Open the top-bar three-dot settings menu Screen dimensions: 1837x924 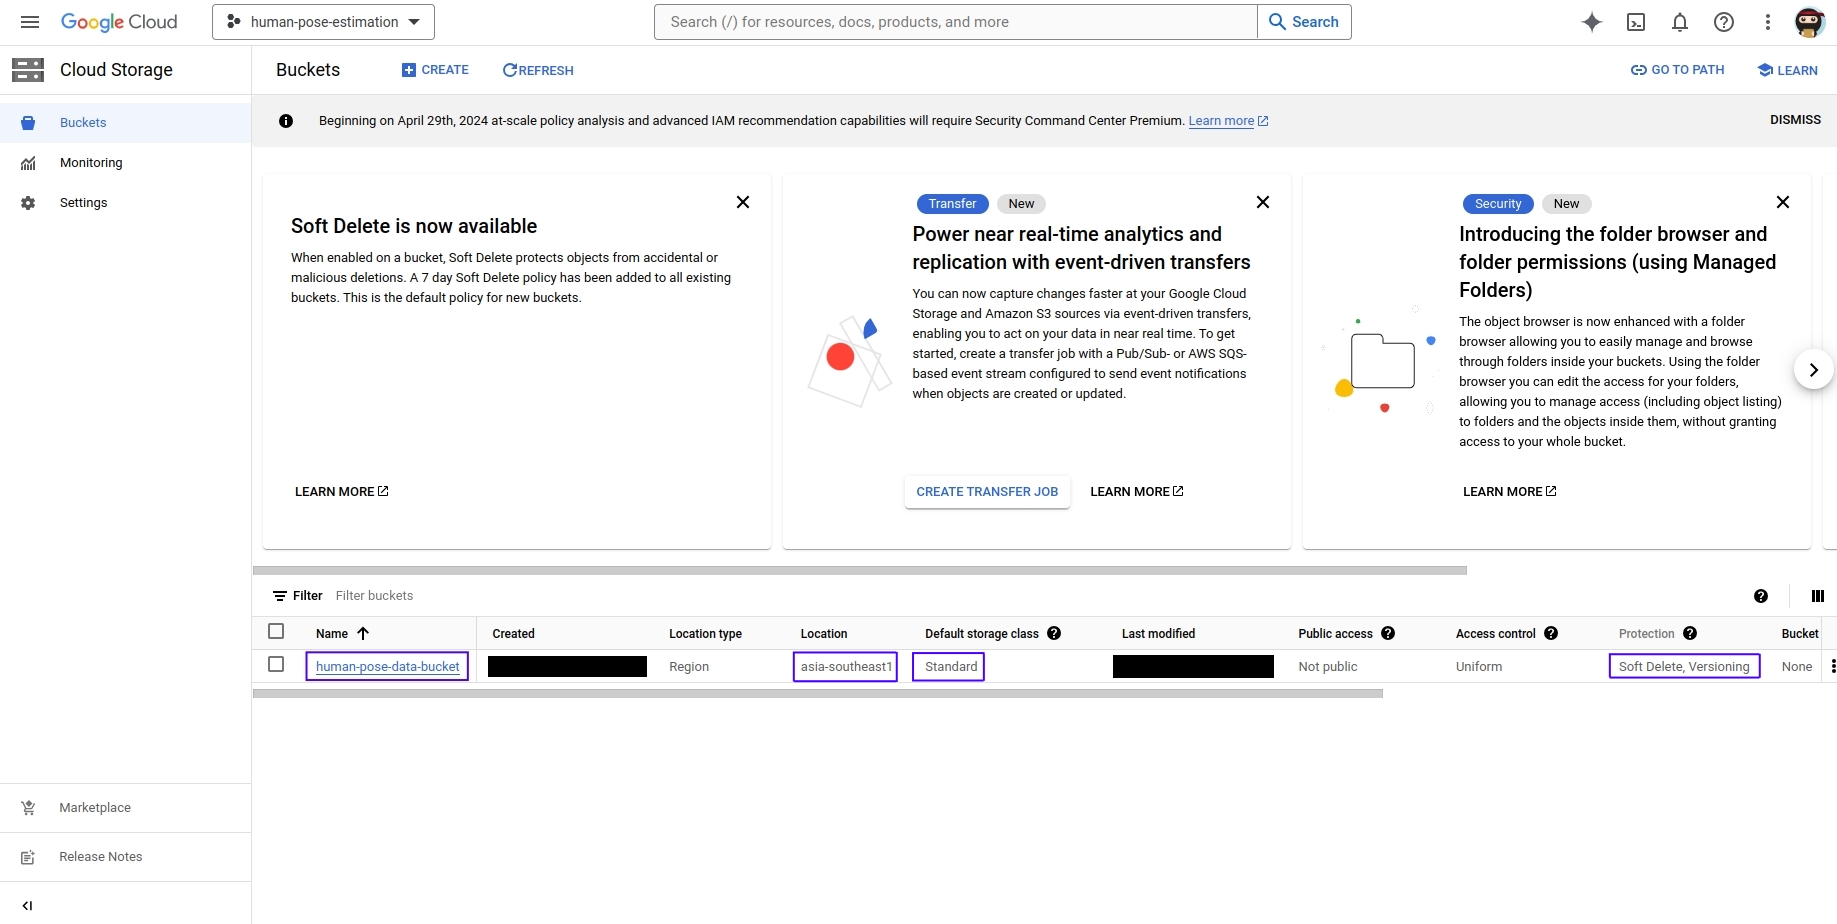tap(1768, 22)
